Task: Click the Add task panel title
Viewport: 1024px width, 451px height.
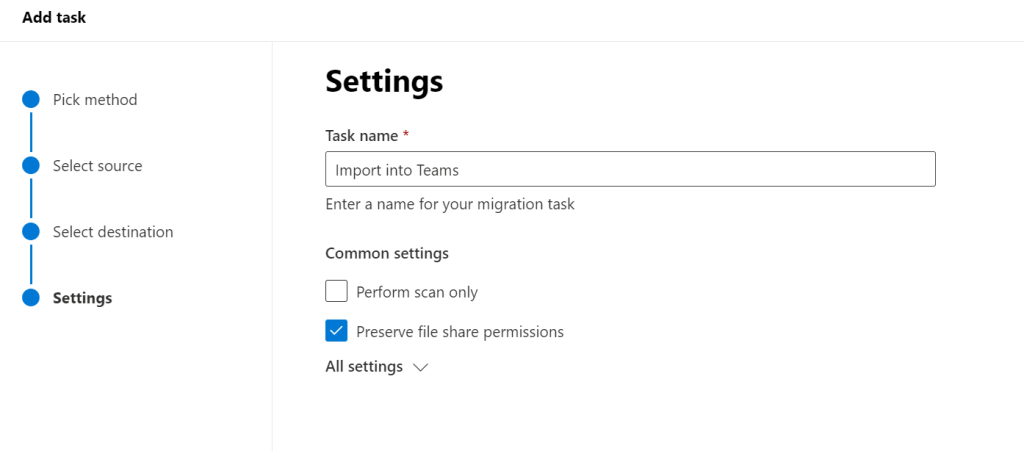Action: pyautogui.click(x=54, y=18)
